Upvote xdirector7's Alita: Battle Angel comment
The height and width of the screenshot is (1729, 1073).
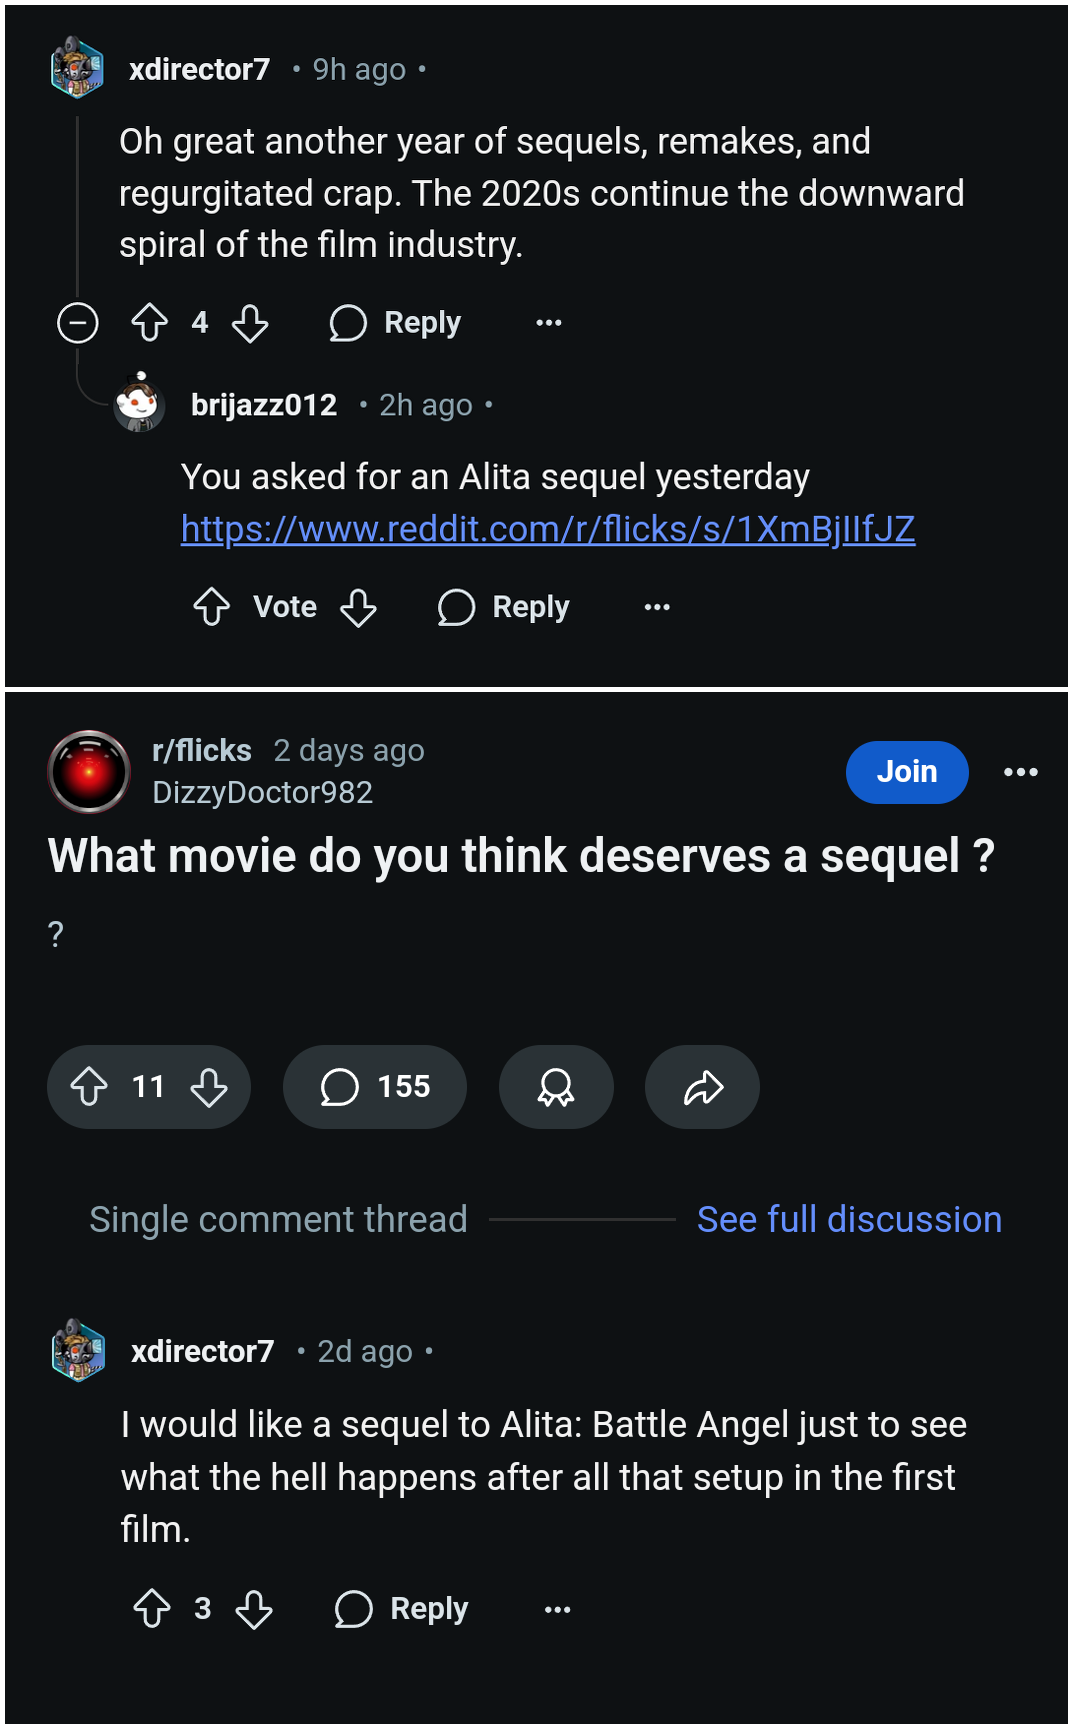pyautogui.click(x=152, y=1609)
